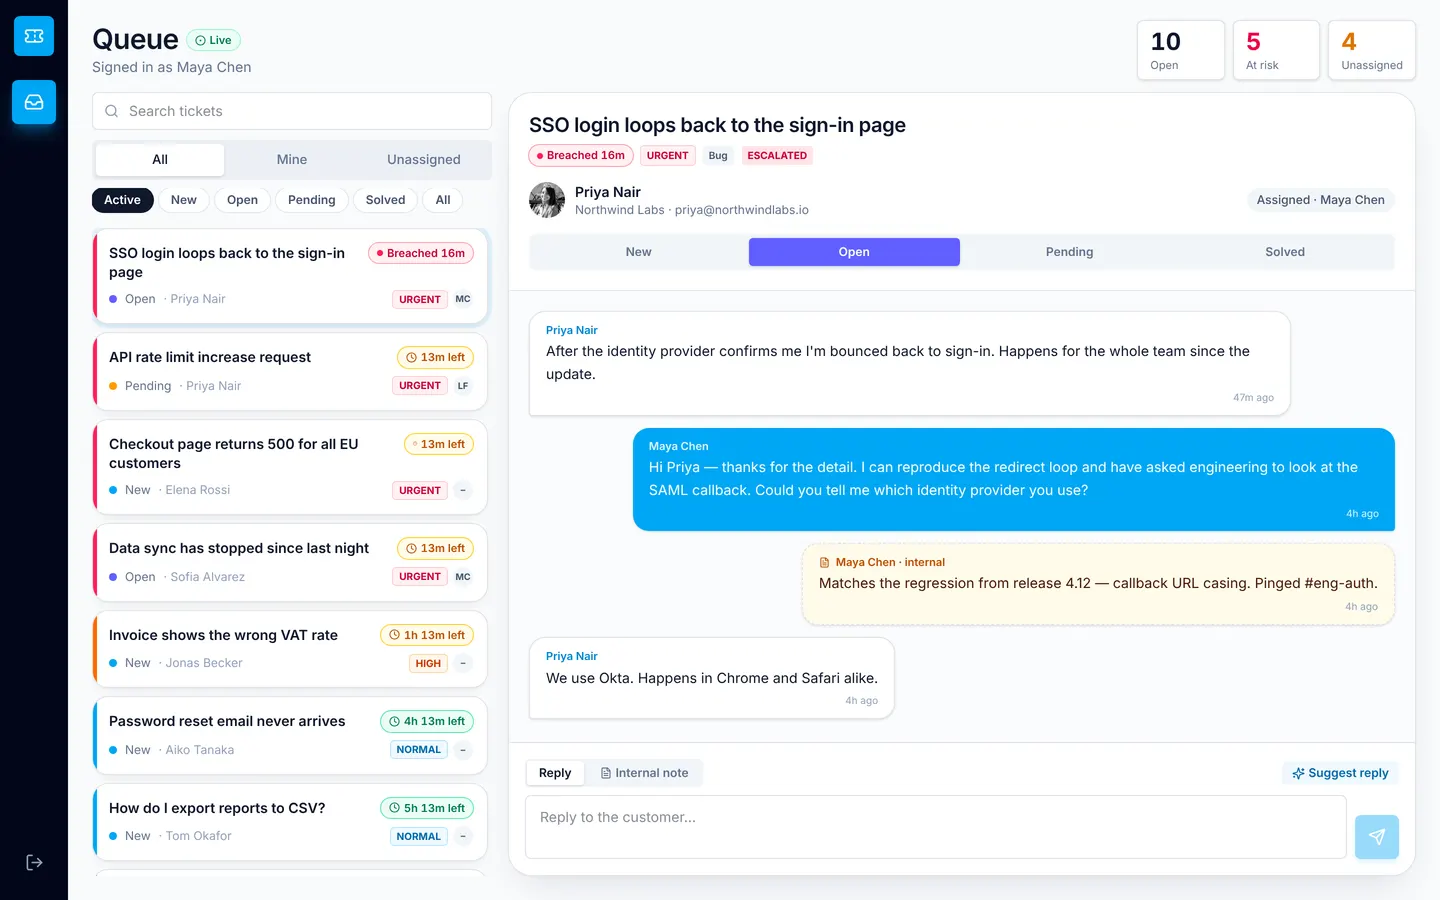Viewport: 1440px width, 900px height.
Task: Click the send reply paper-plane button
Action: pyautogui.click(x=1377, y=837)
